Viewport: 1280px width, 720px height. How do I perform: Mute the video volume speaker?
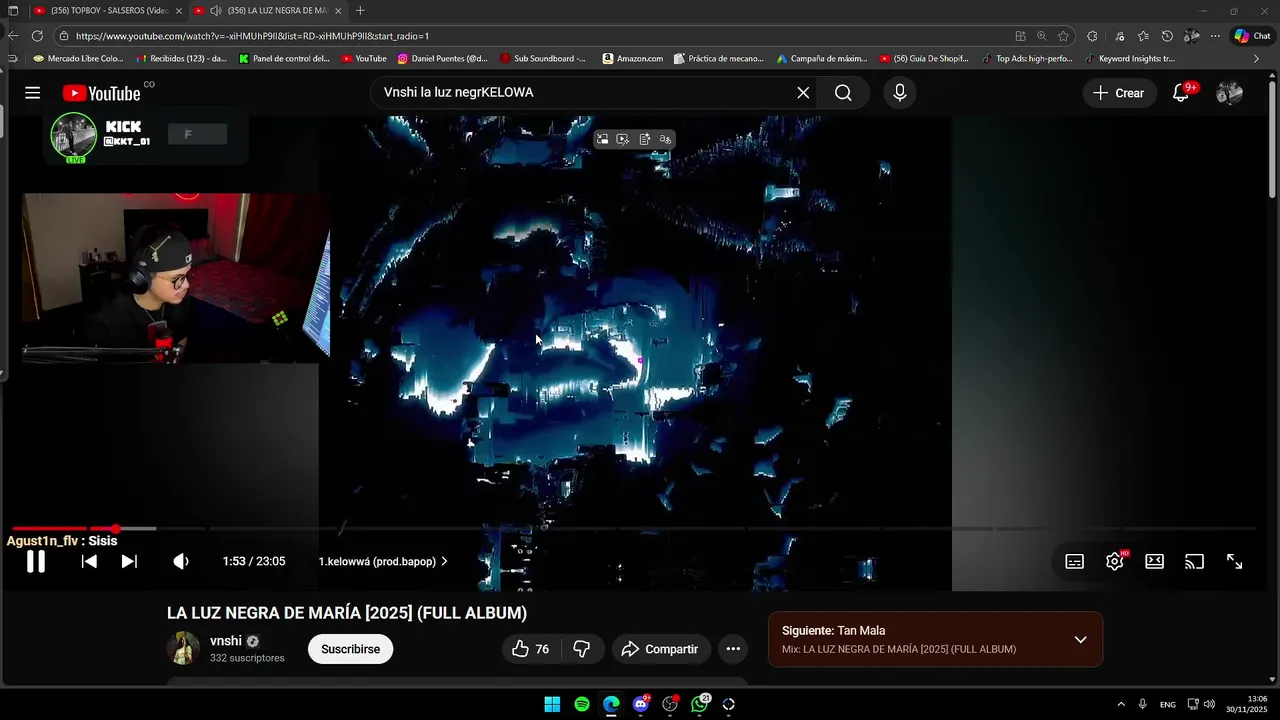(181, 561)
